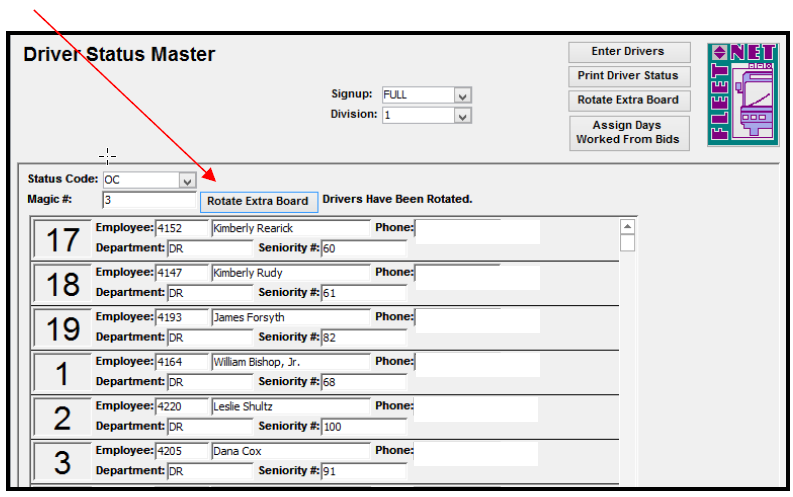Click Assign Days Worked From Bids
The image size is (793, 497).
(627, 133)
